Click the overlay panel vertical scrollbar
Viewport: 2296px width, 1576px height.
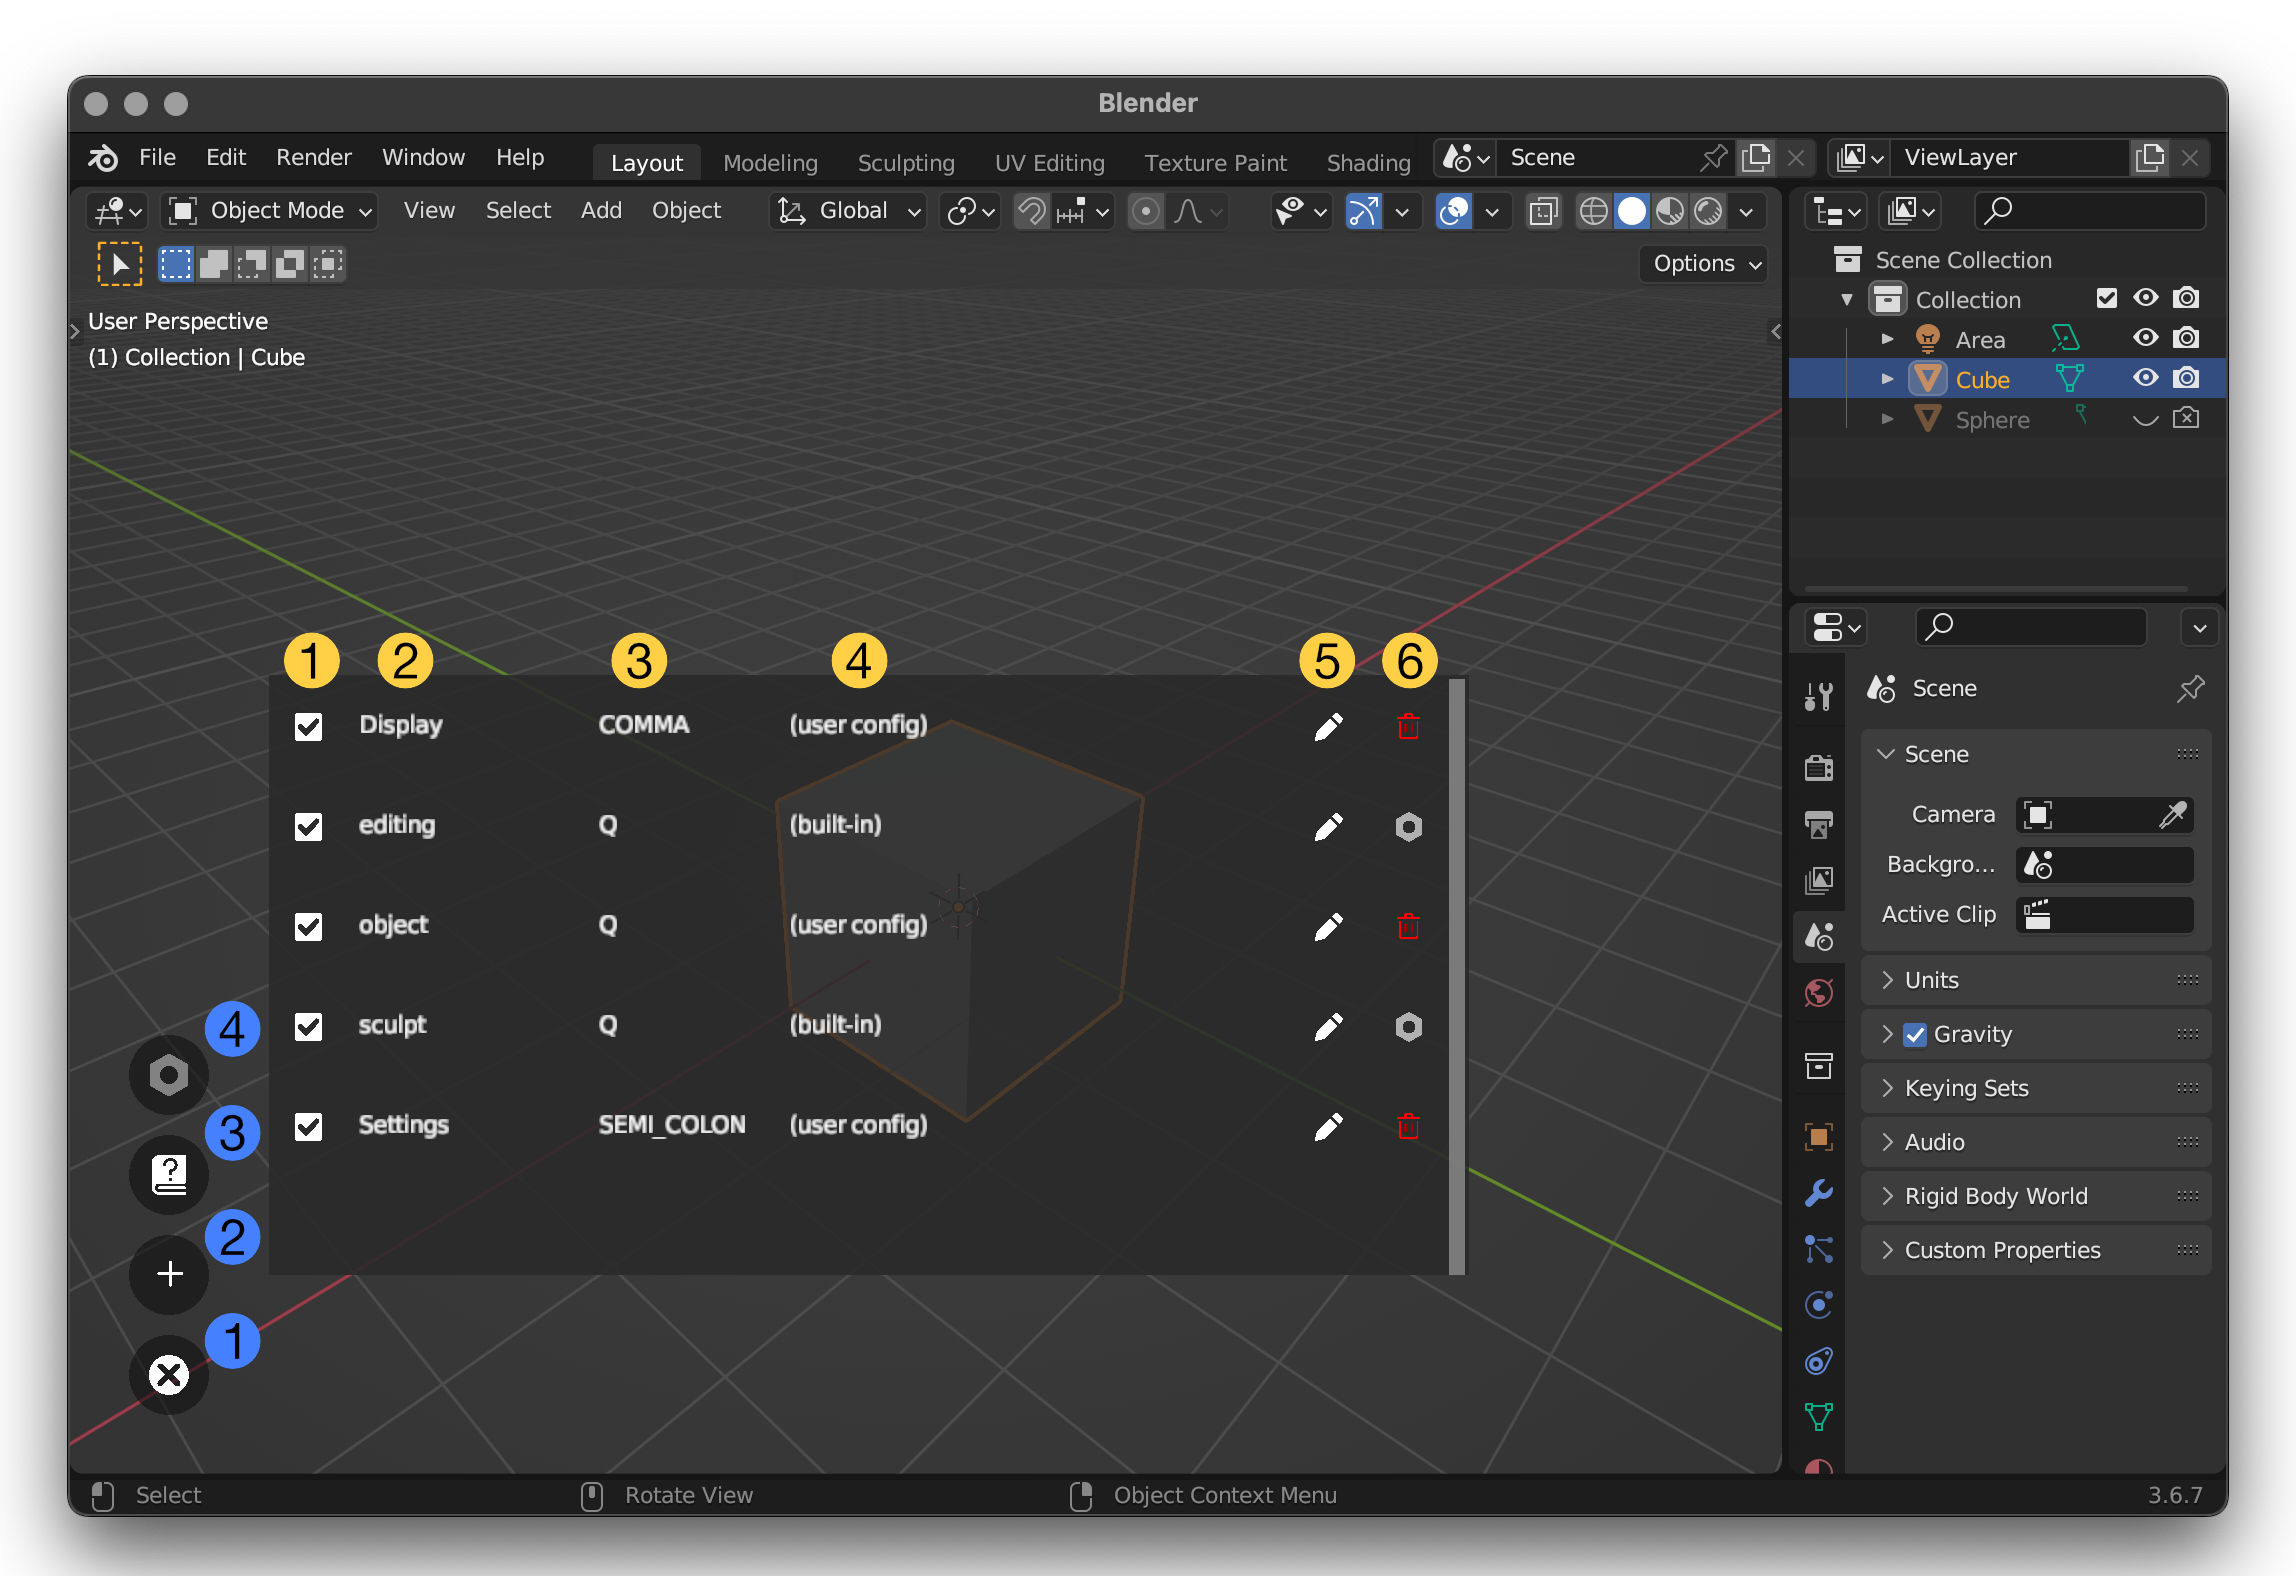point(1457,977)
